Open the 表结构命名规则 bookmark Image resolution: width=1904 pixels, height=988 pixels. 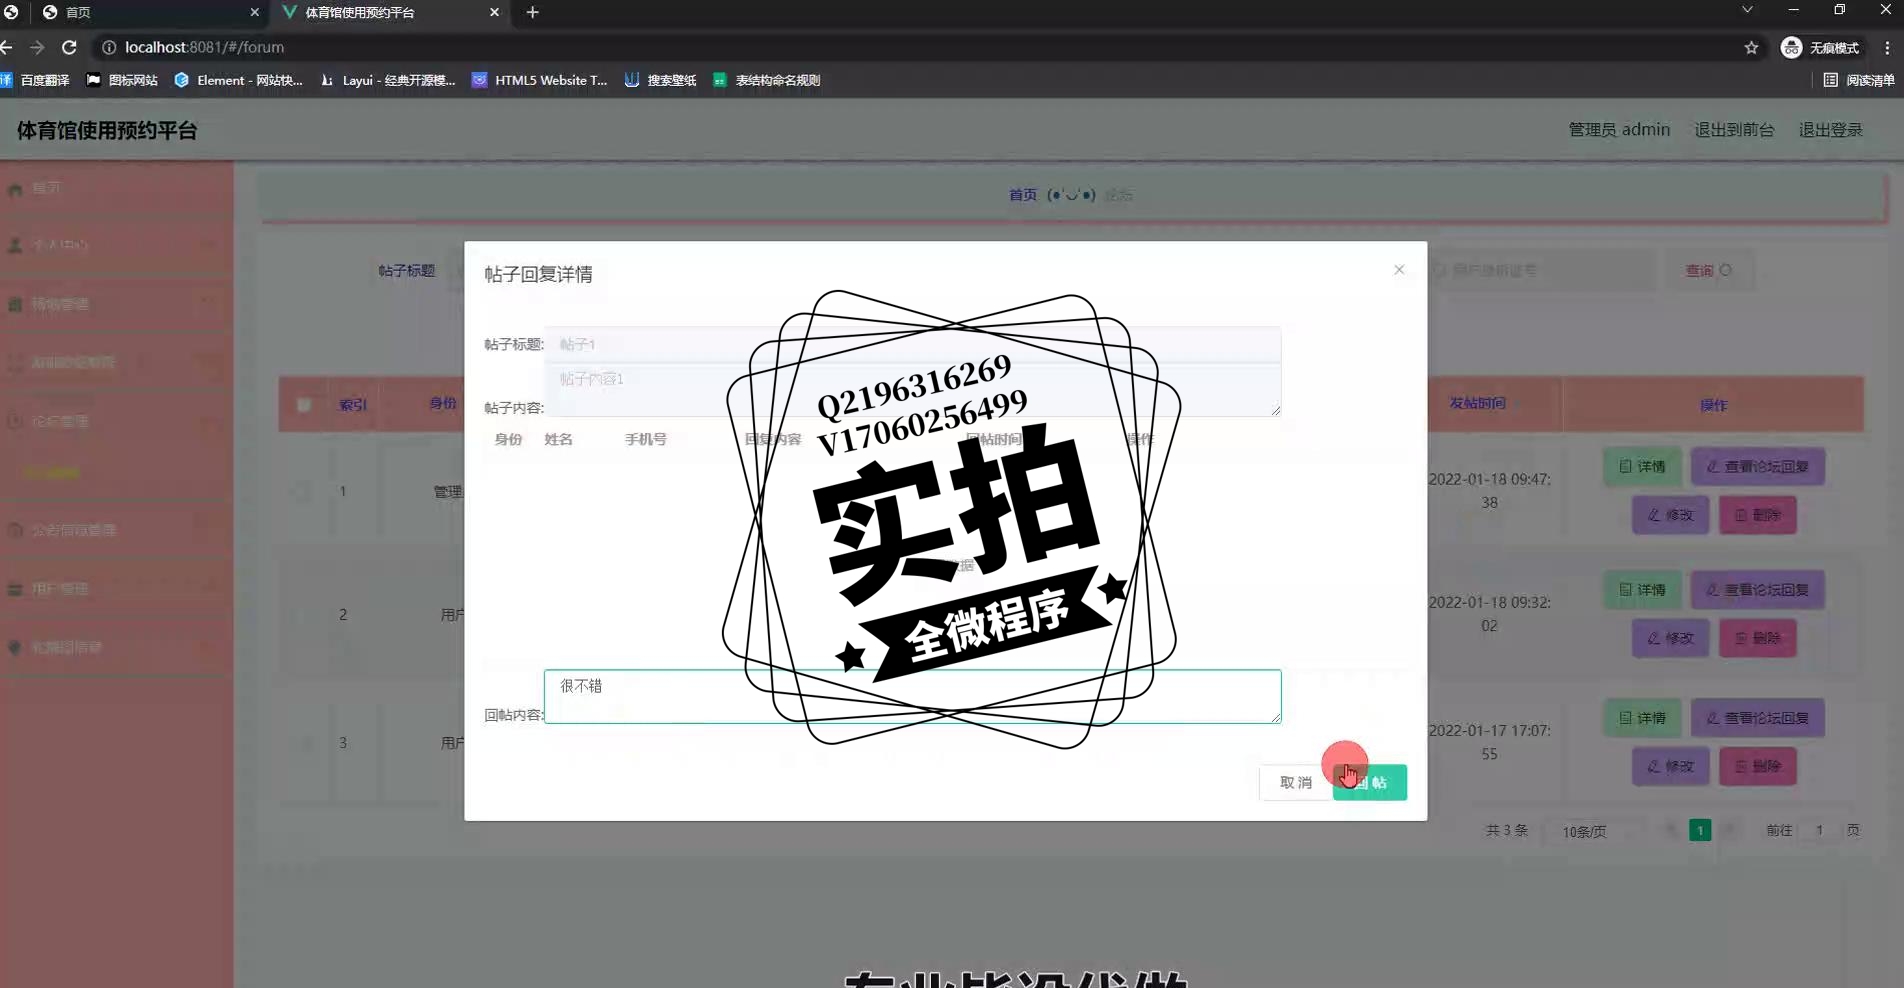click(767, 80)
